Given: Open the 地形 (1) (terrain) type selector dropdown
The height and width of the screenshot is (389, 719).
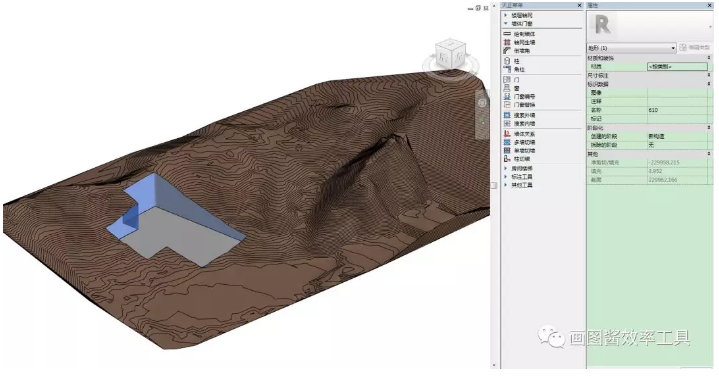Looking at the screenshot, I should click(631, 48).
